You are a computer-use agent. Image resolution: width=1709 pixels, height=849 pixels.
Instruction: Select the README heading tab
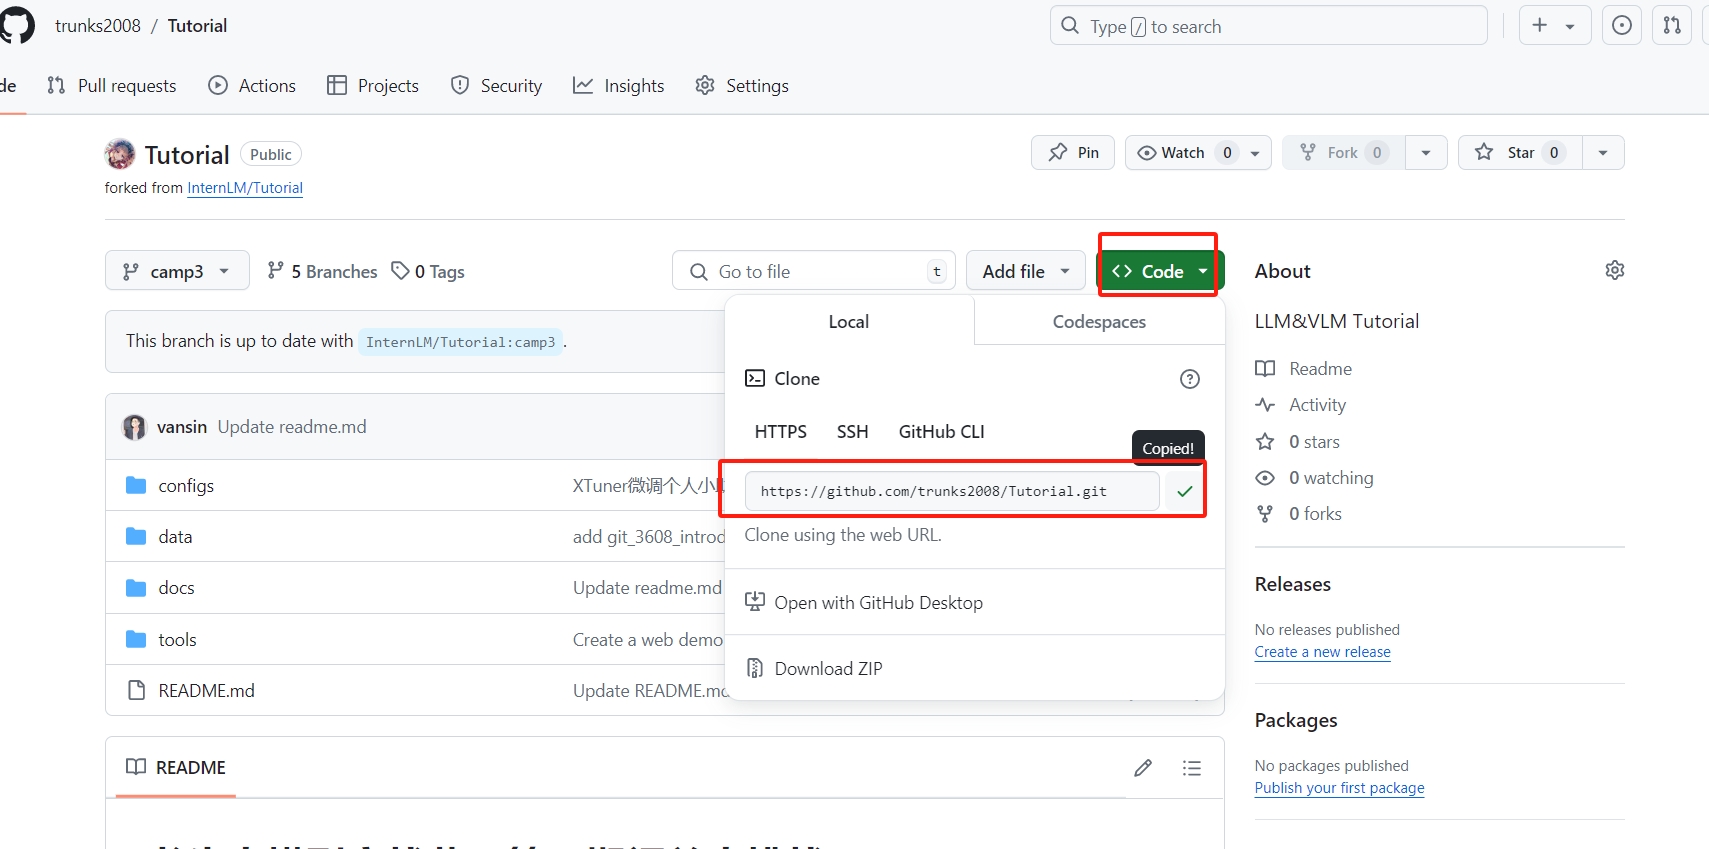[176, 768]
